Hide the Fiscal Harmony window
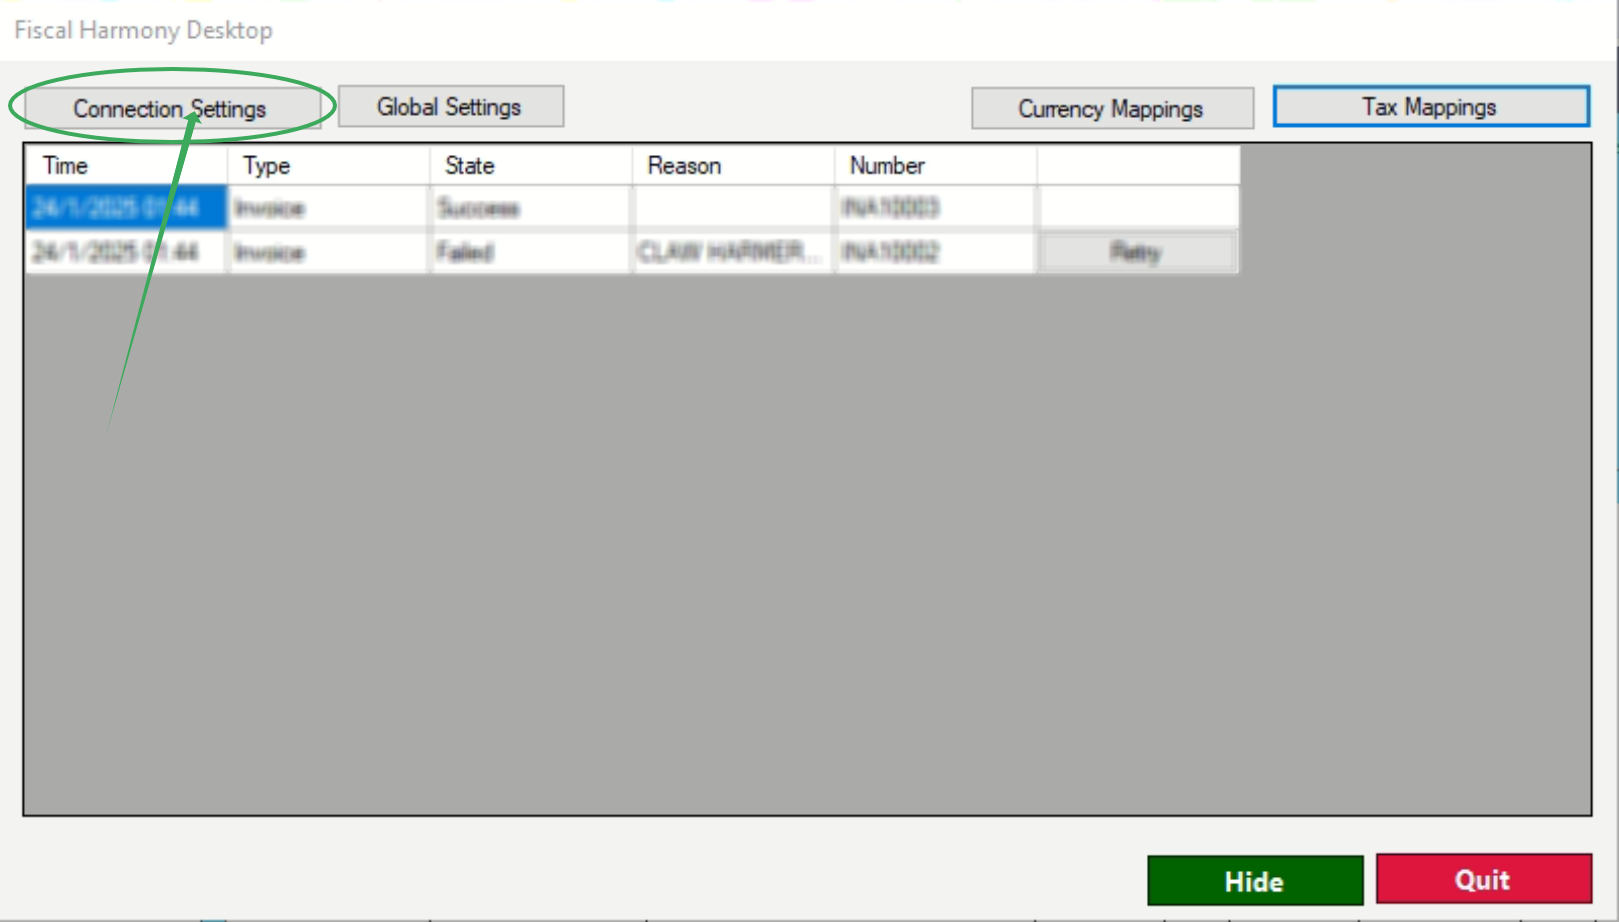1619x922 pixels. coord(1255,881)
